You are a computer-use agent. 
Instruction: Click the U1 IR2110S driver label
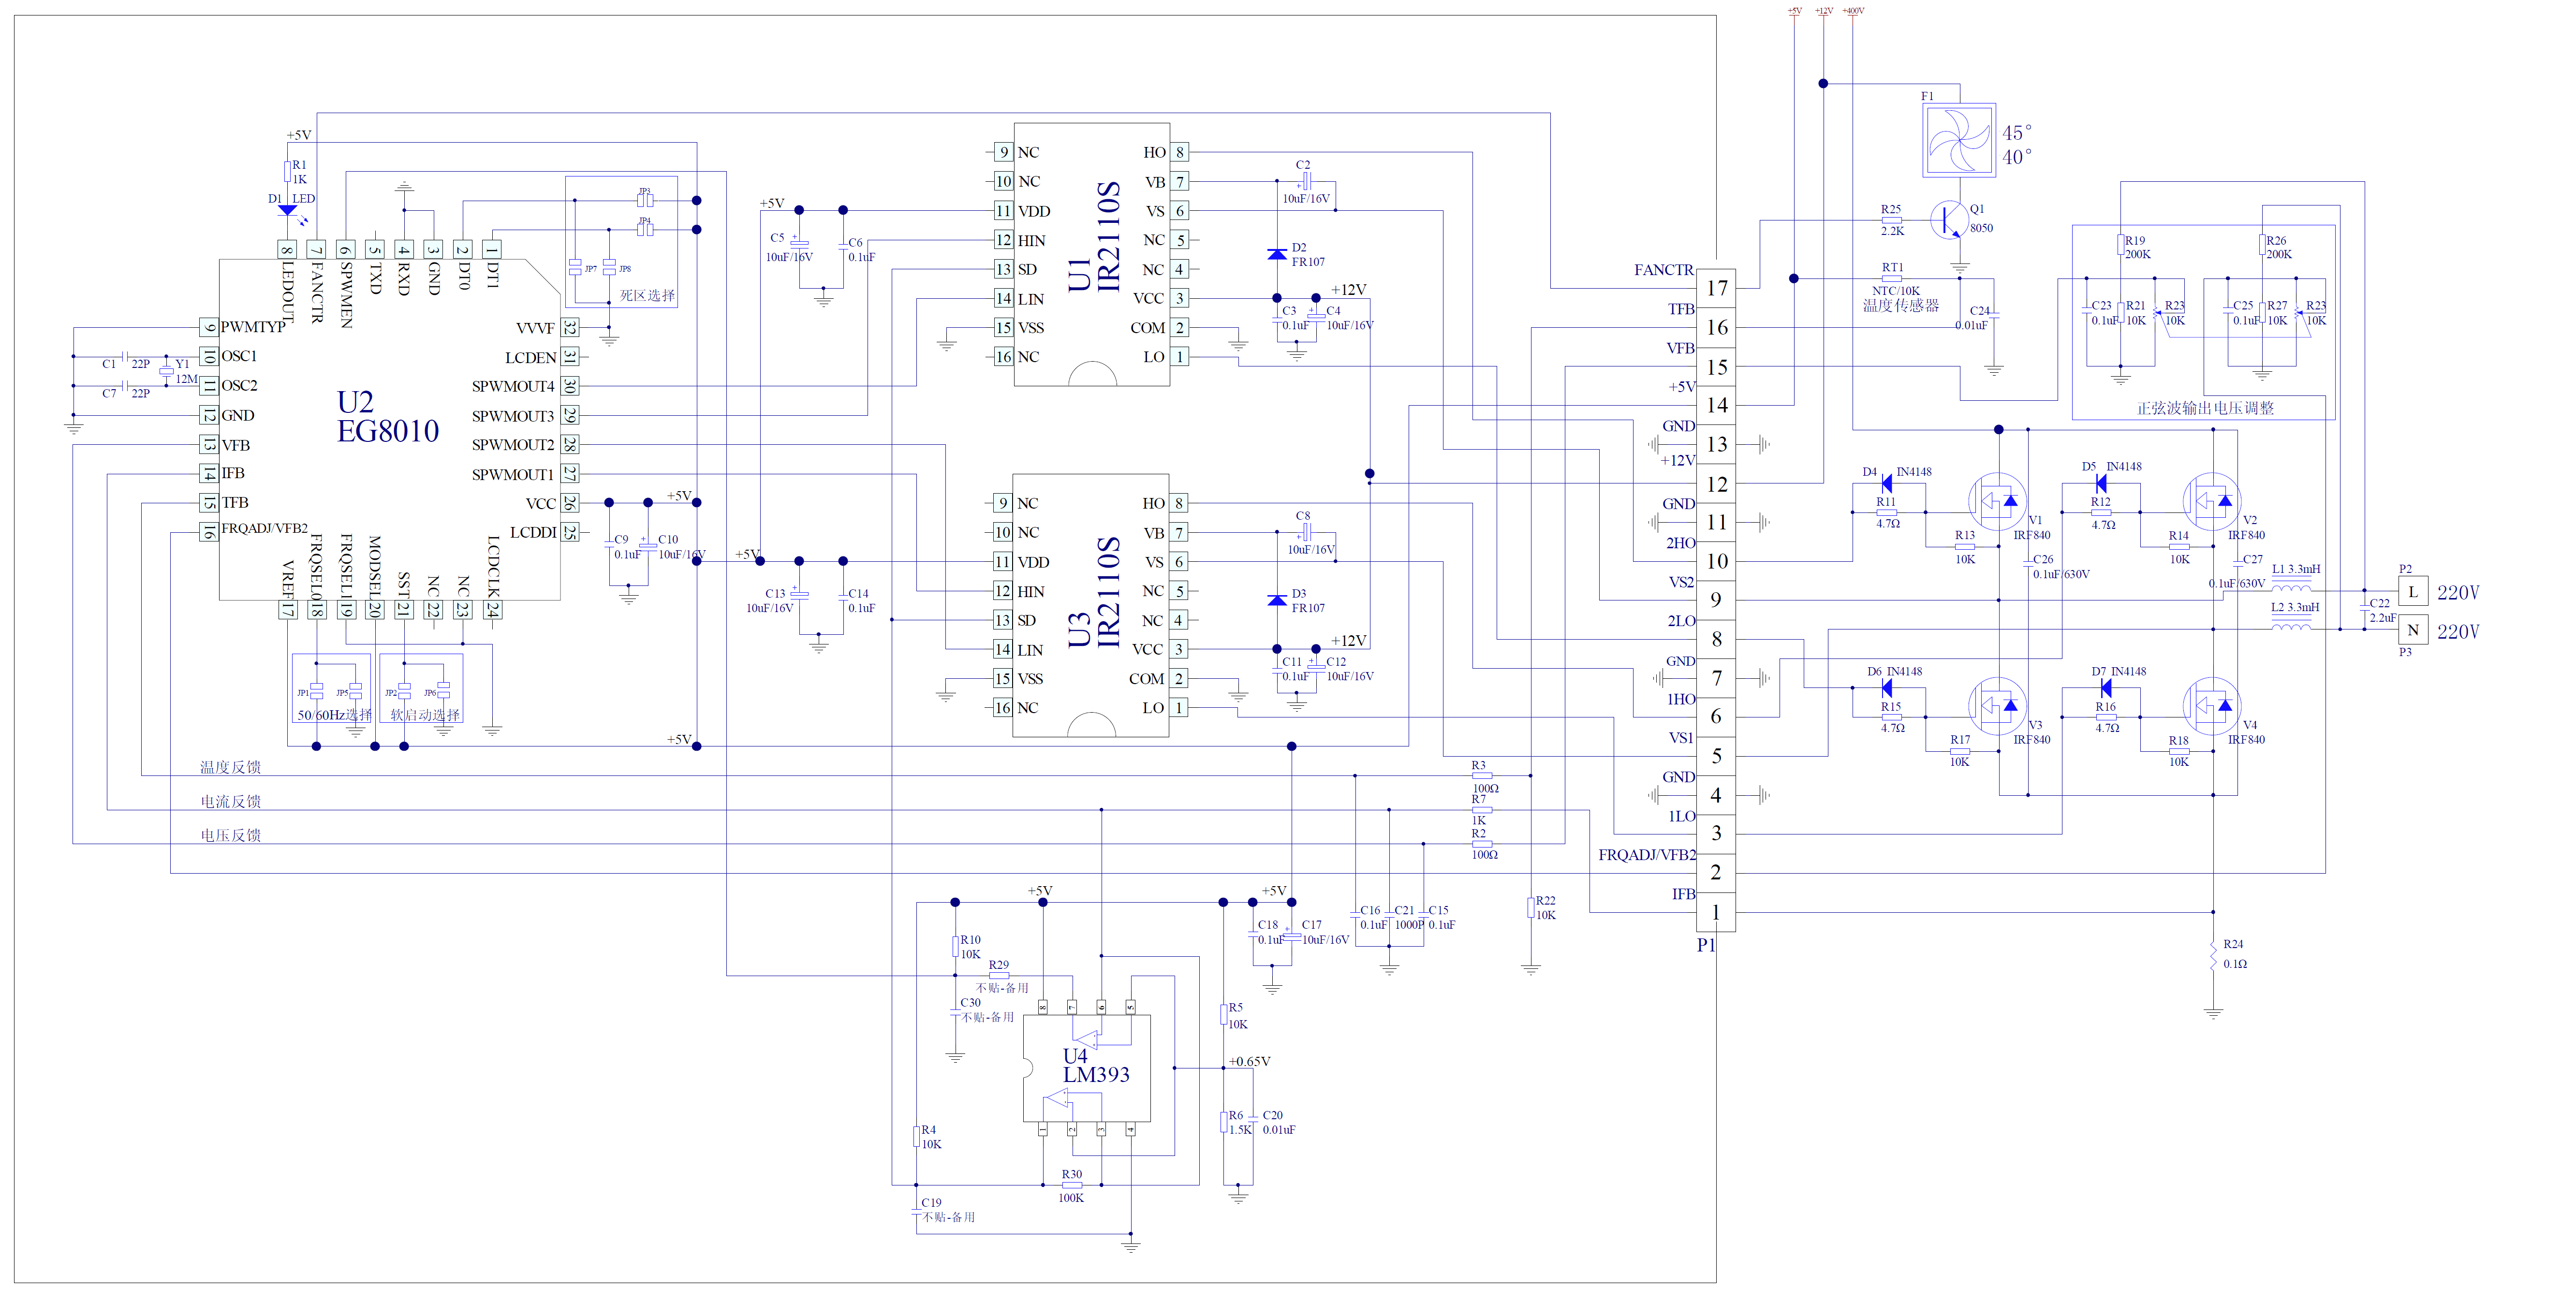[1094, 237]
